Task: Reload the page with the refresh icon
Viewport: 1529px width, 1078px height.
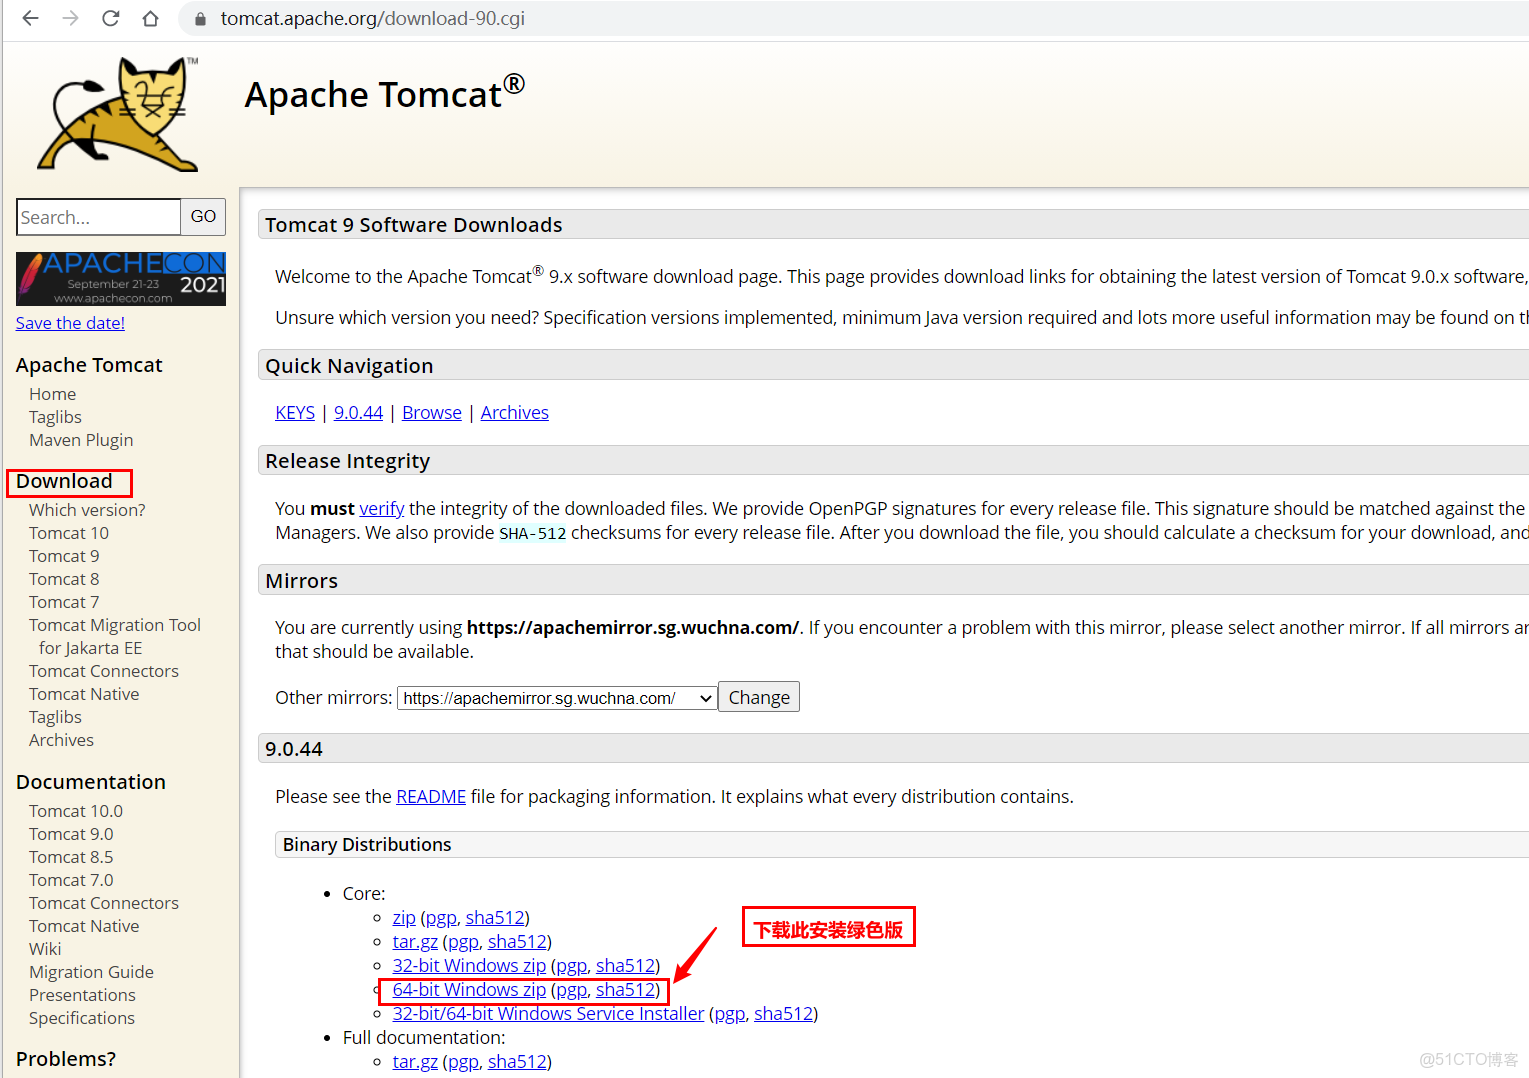Action: (110, 18)
